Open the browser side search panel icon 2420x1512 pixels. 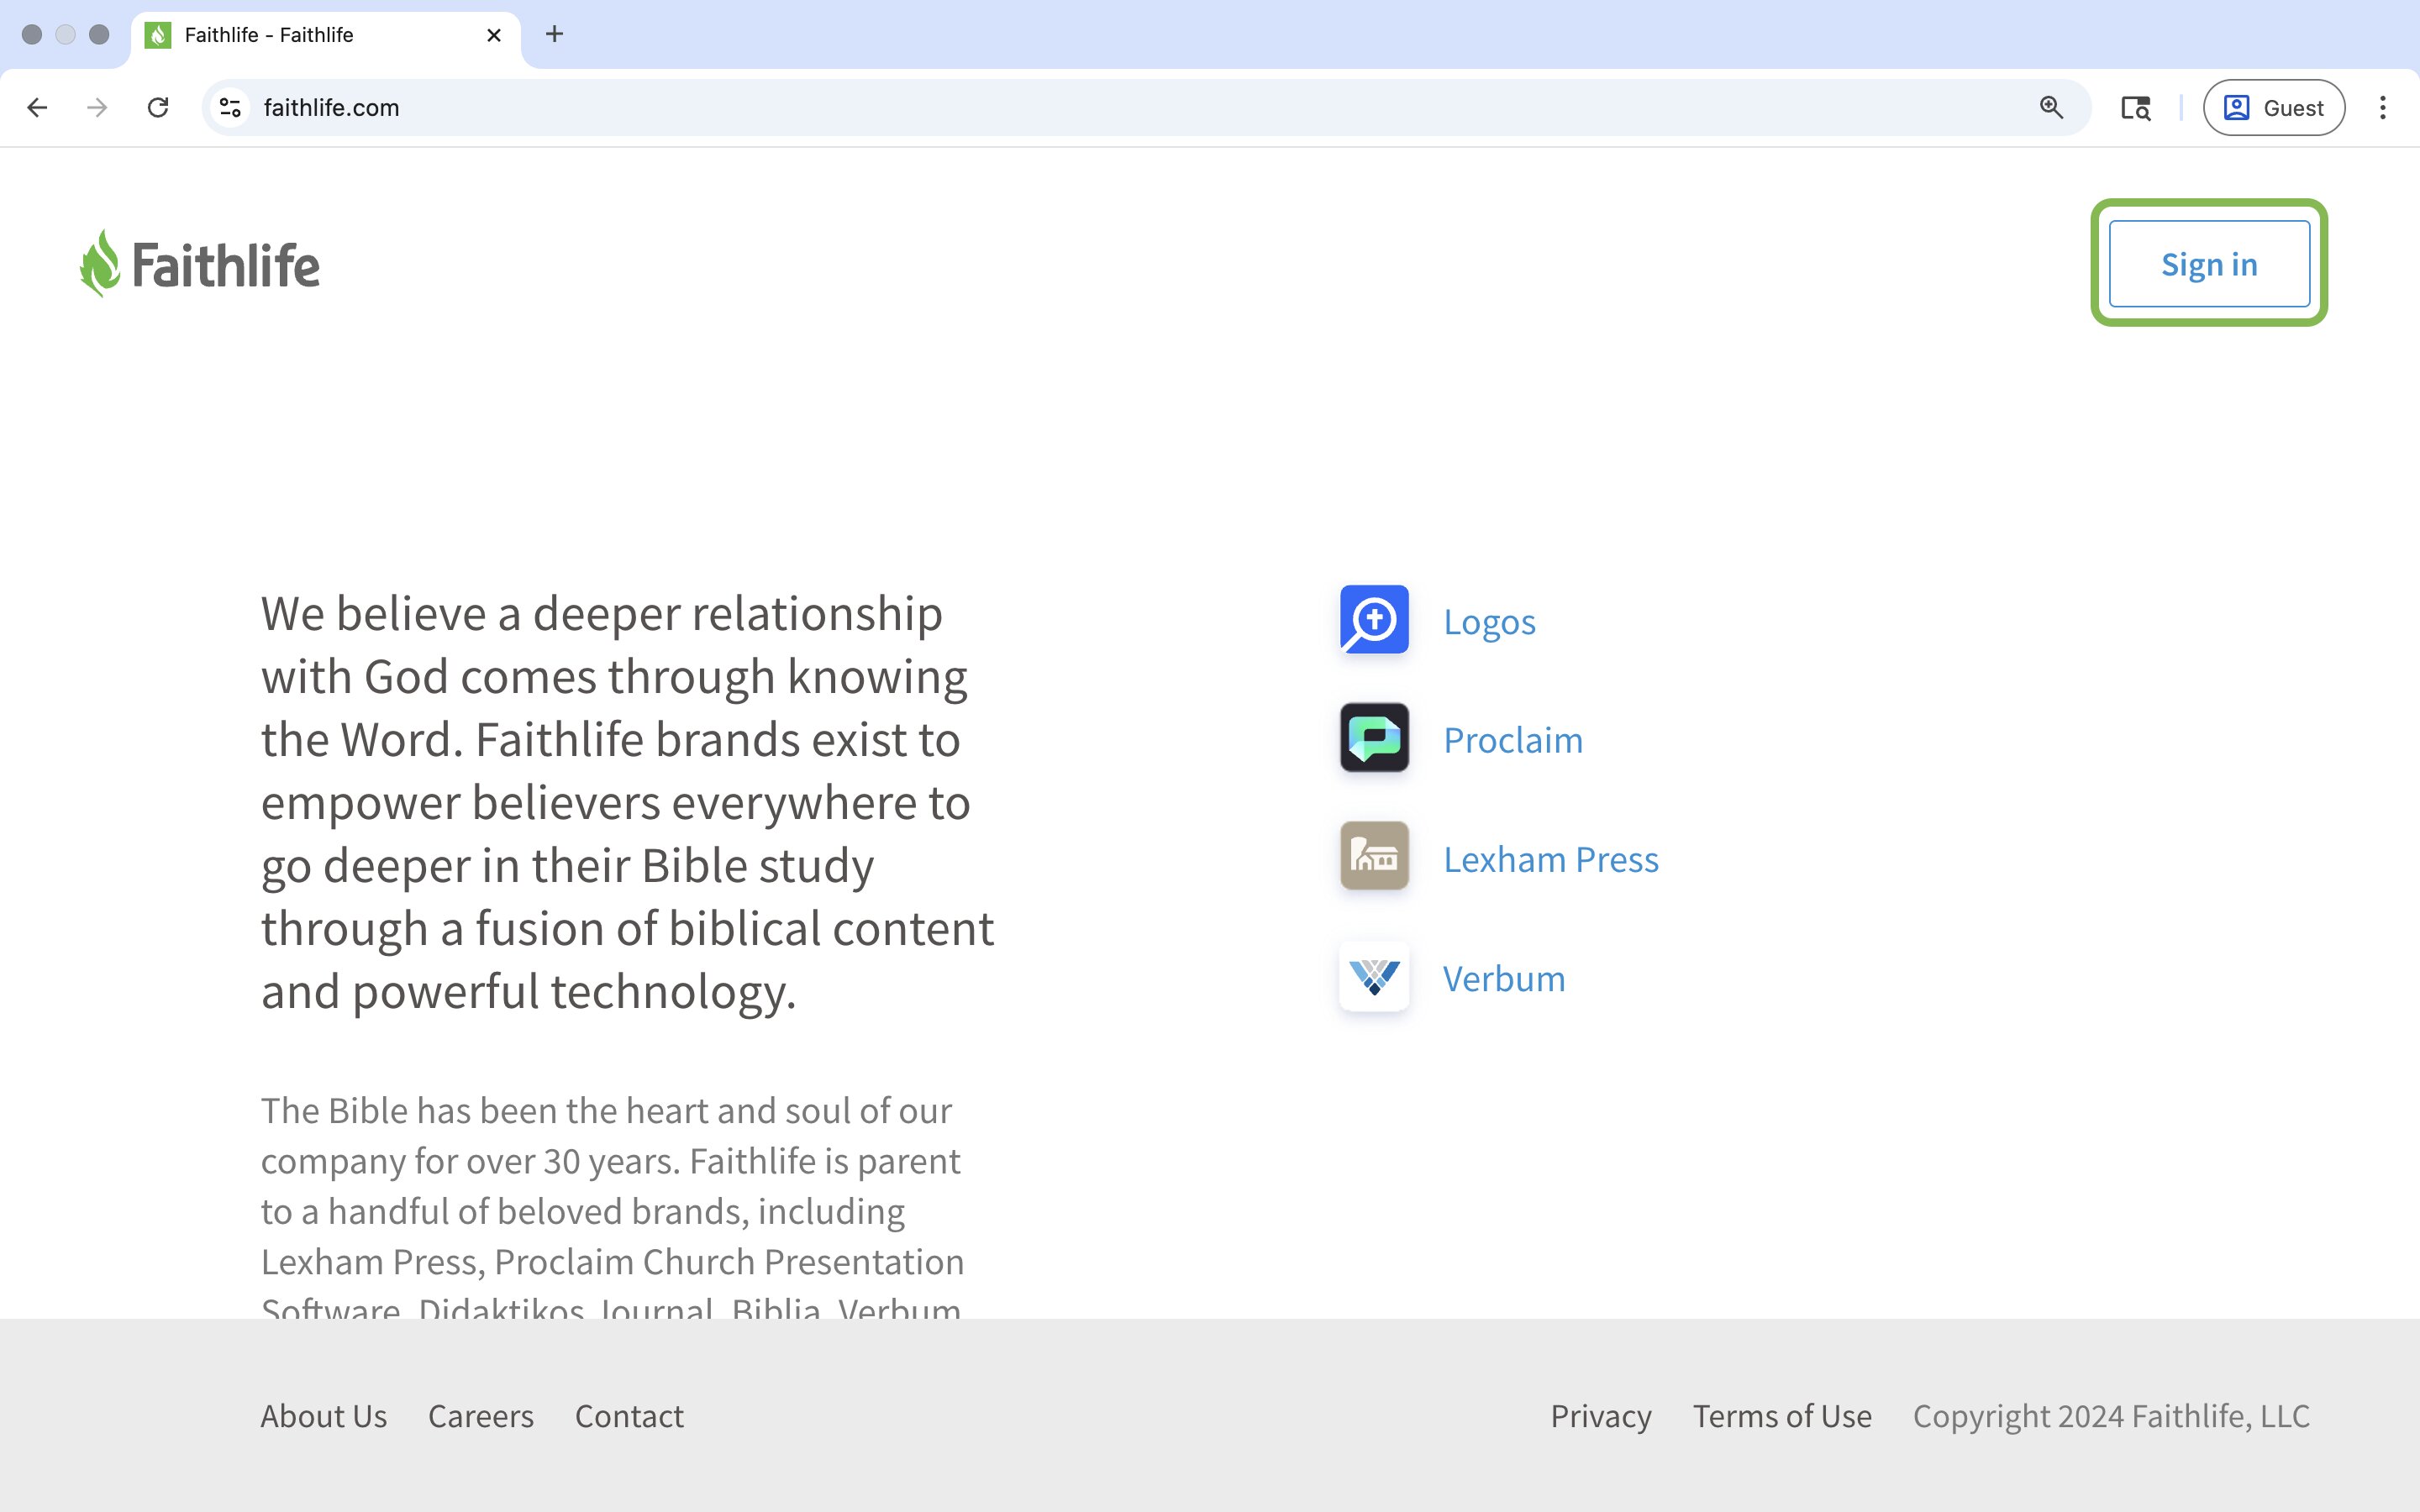coord(2135,108)
